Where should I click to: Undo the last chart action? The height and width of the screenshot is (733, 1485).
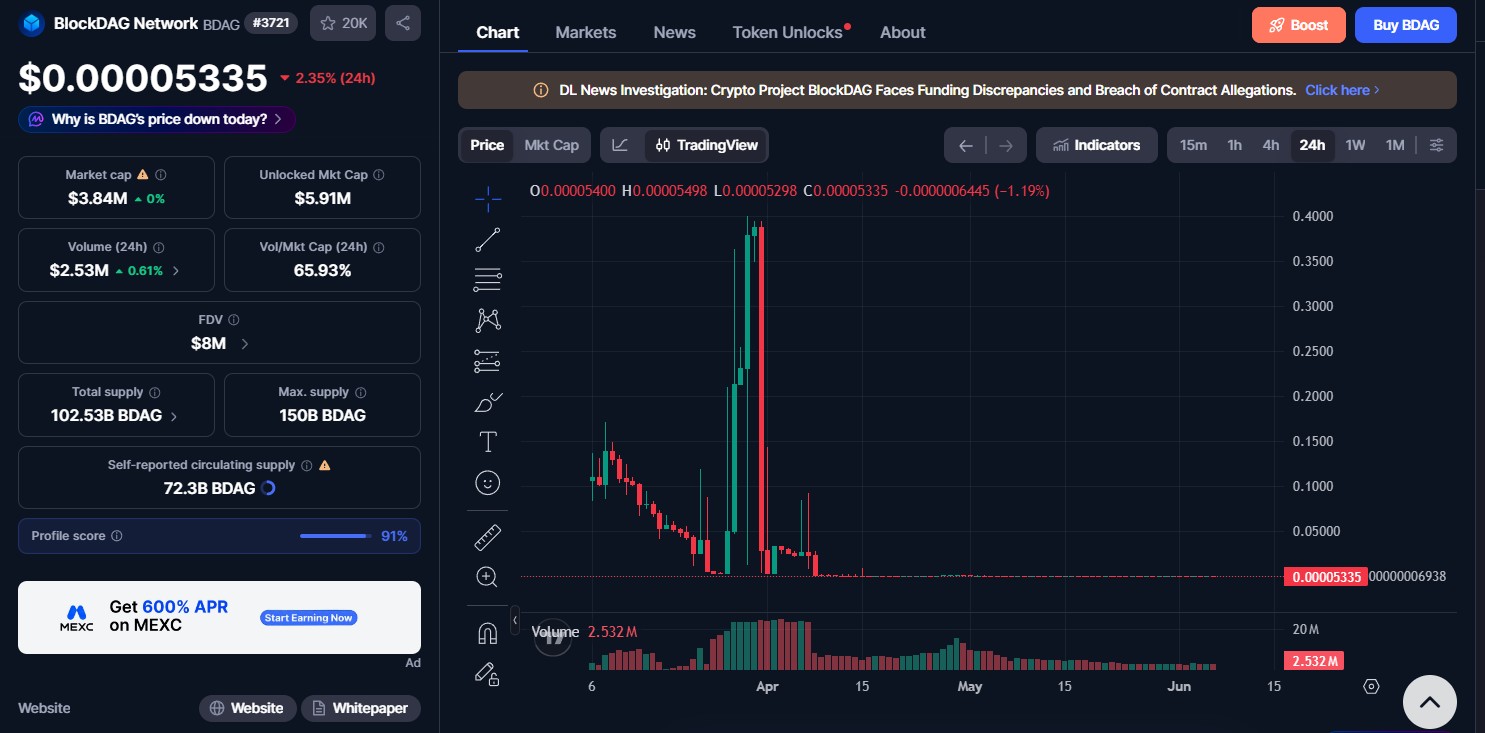tap(965, 146)
